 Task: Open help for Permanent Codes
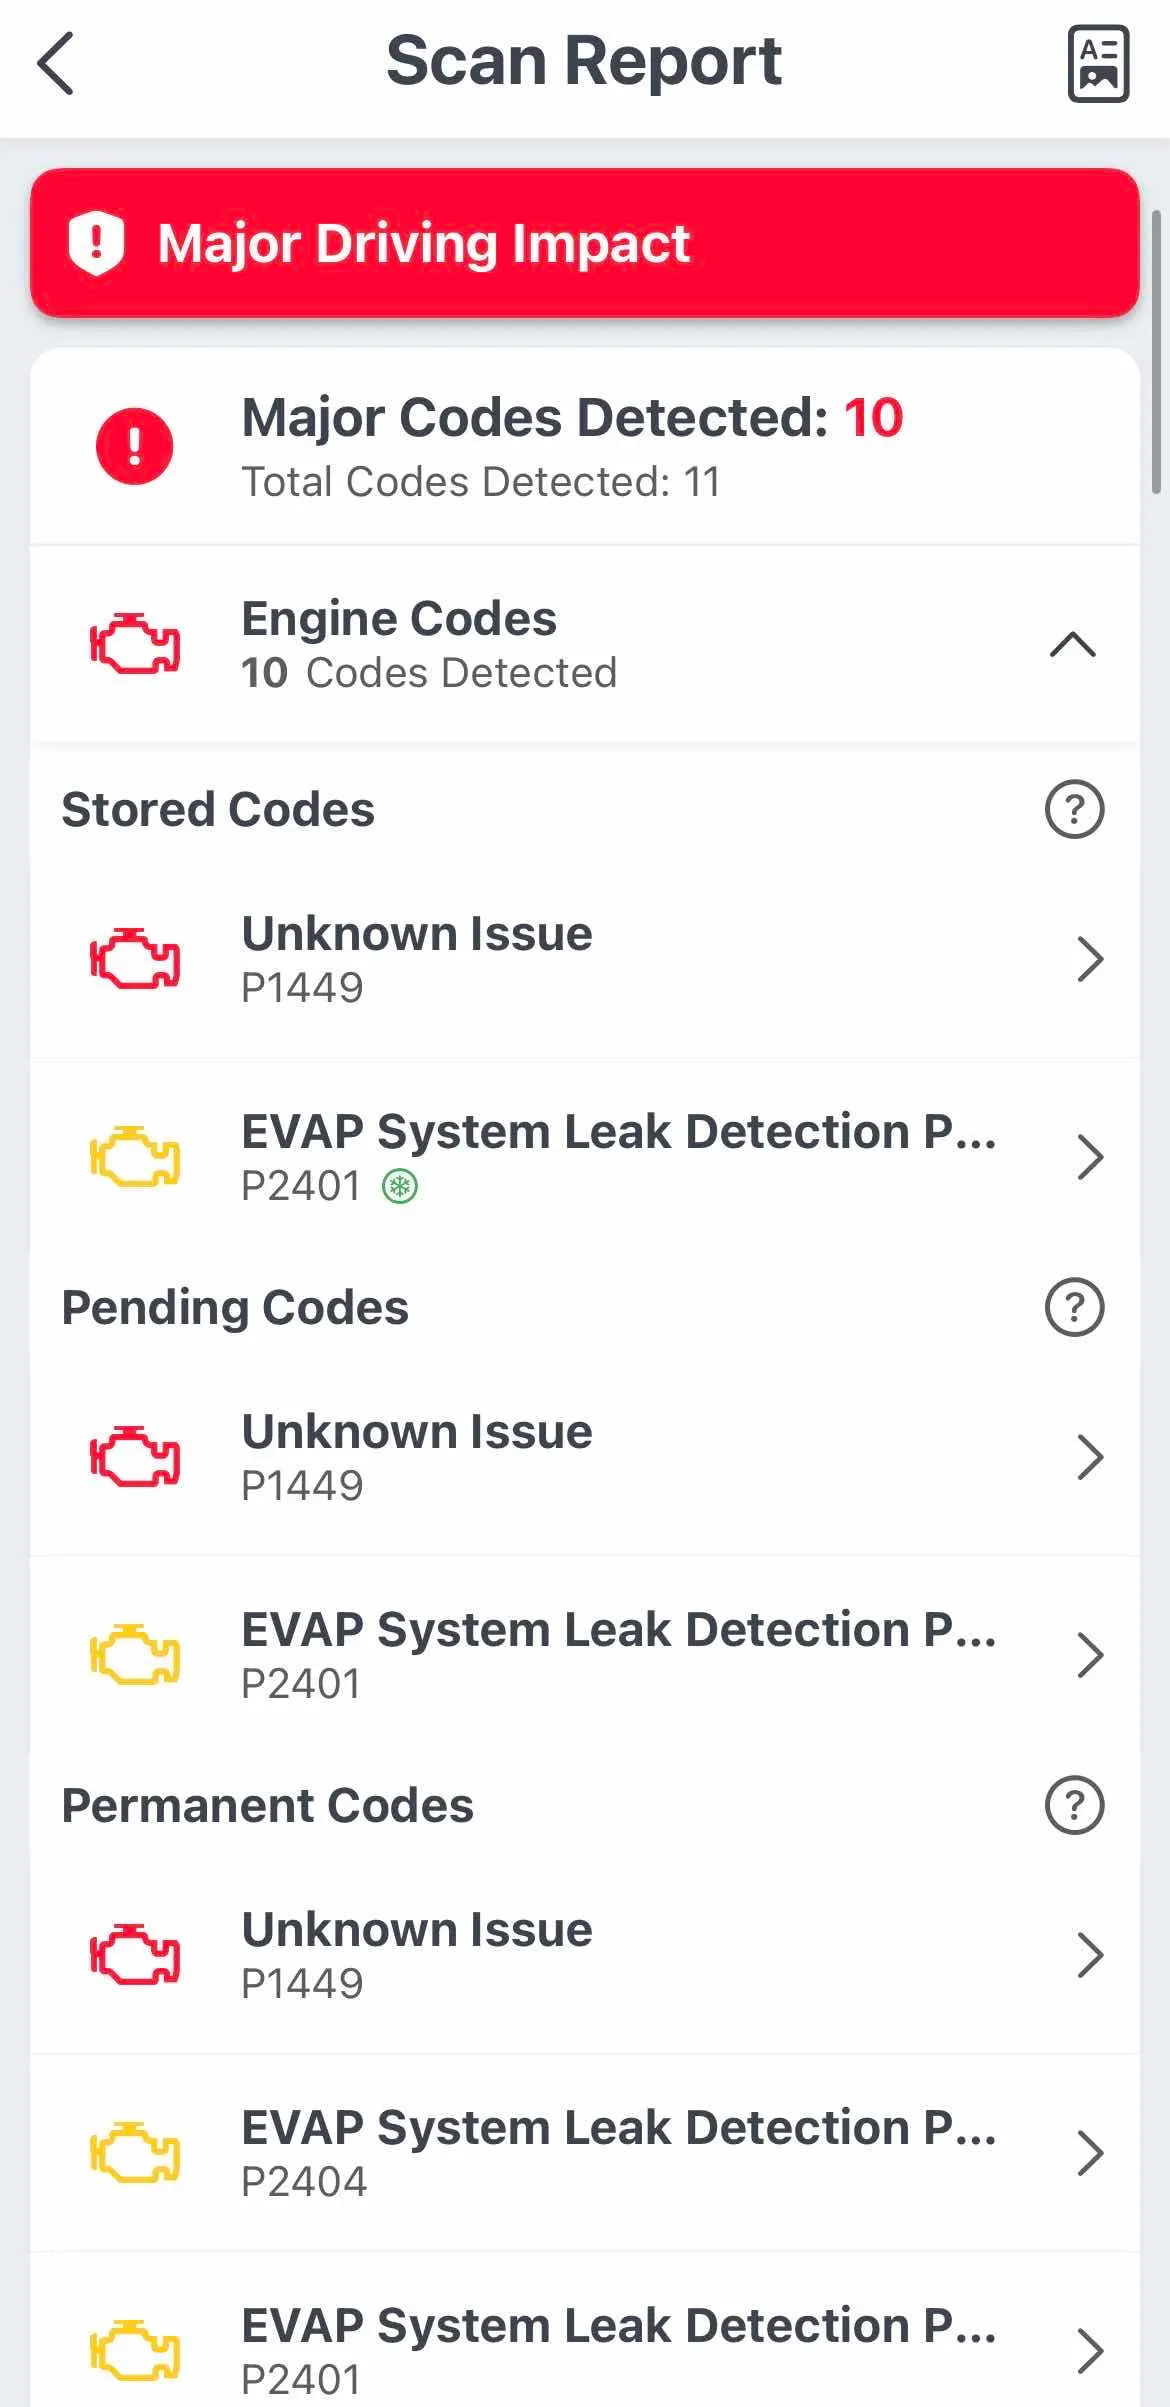click(x=1074, y=1805)
